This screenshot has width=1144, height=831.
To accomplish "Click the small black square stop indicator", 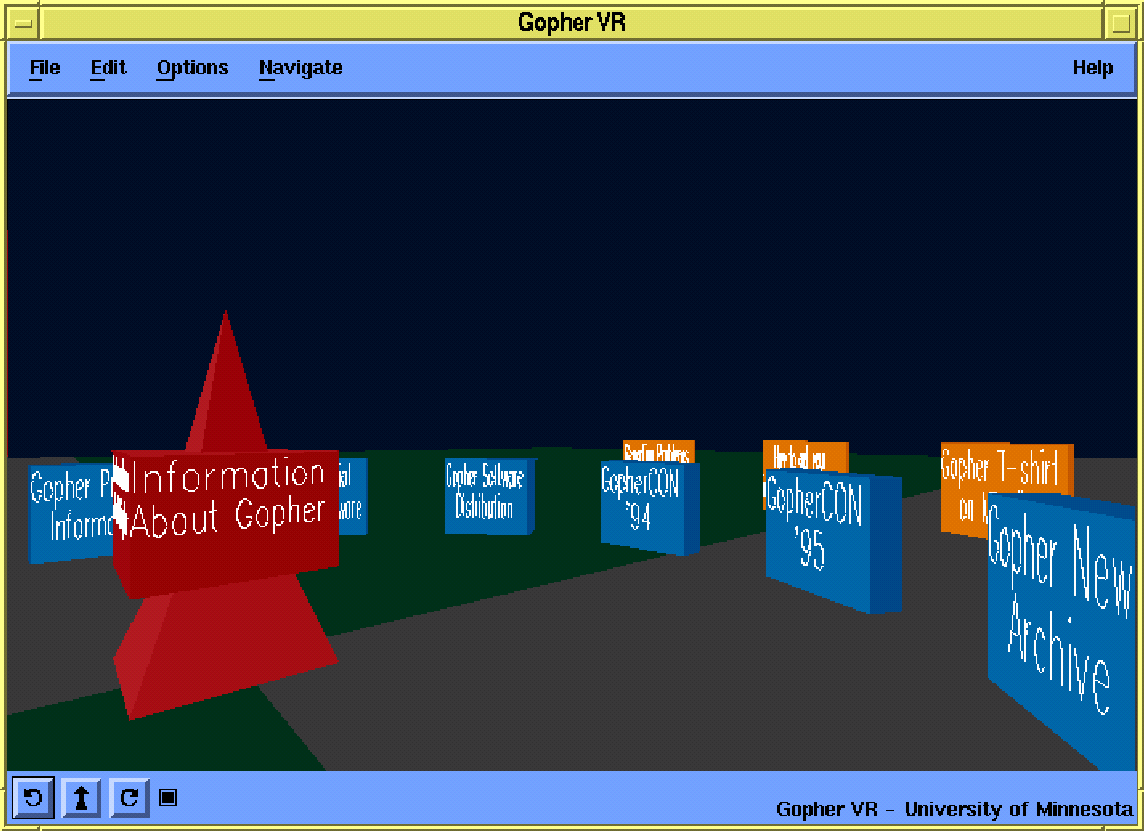I will [168, 797].
